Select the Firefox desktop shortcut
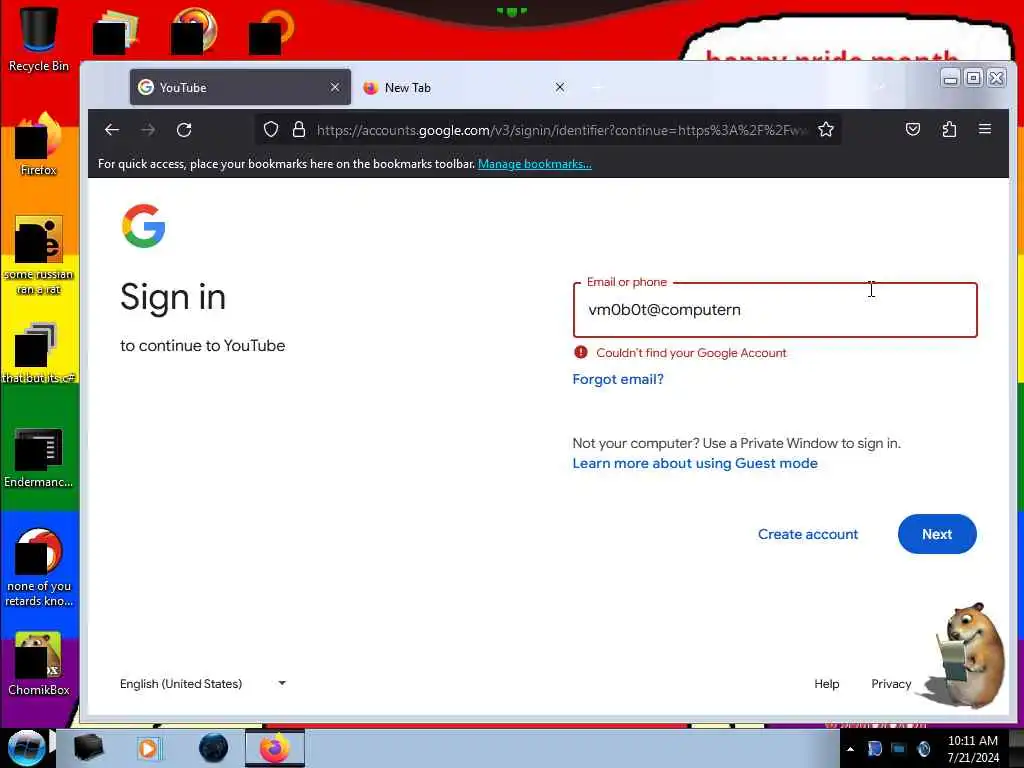 [x=39, y=144]
